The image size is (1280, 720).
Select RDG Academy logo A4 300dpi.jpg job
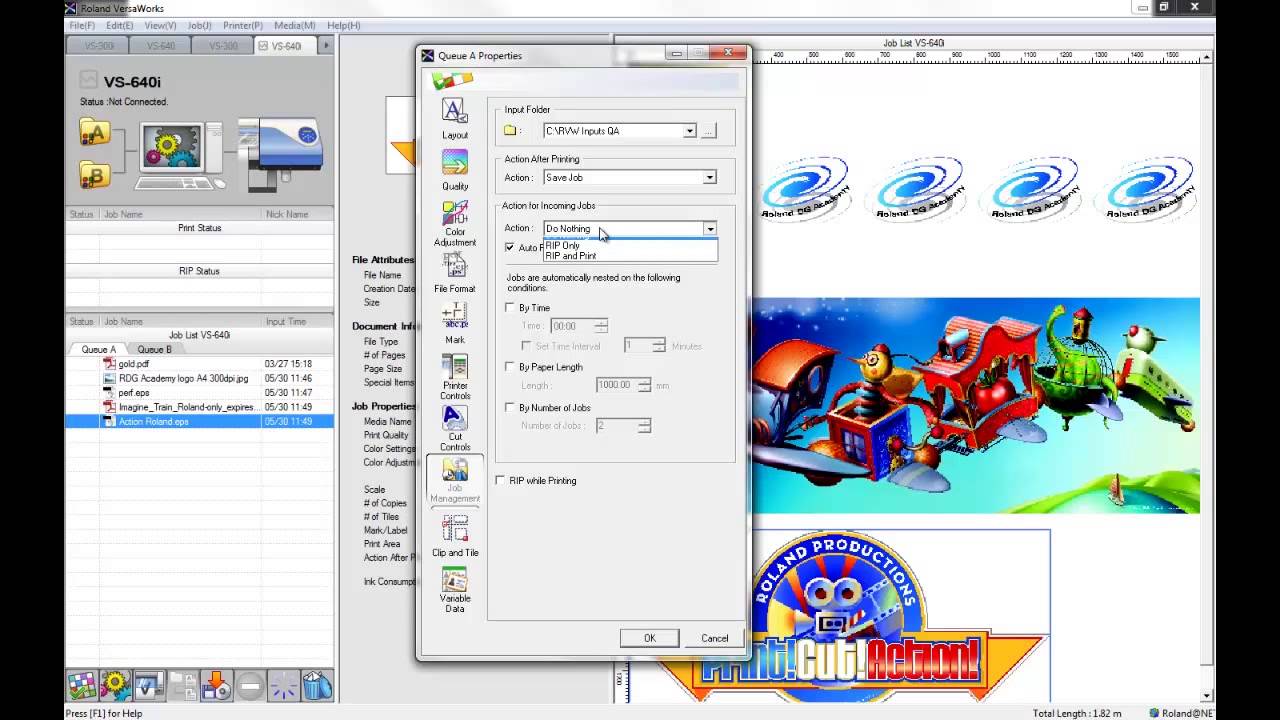(x=200, y=379)
